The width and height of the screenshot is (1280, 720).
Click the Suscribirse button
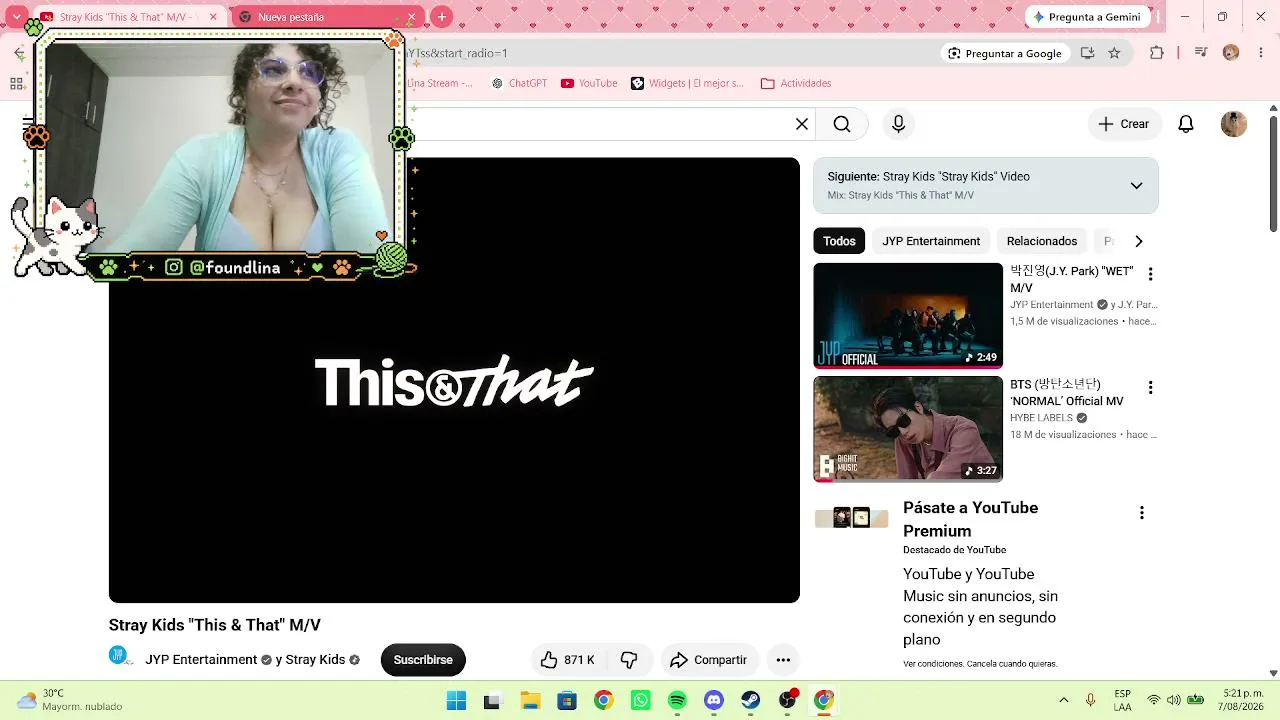(423, 660)
